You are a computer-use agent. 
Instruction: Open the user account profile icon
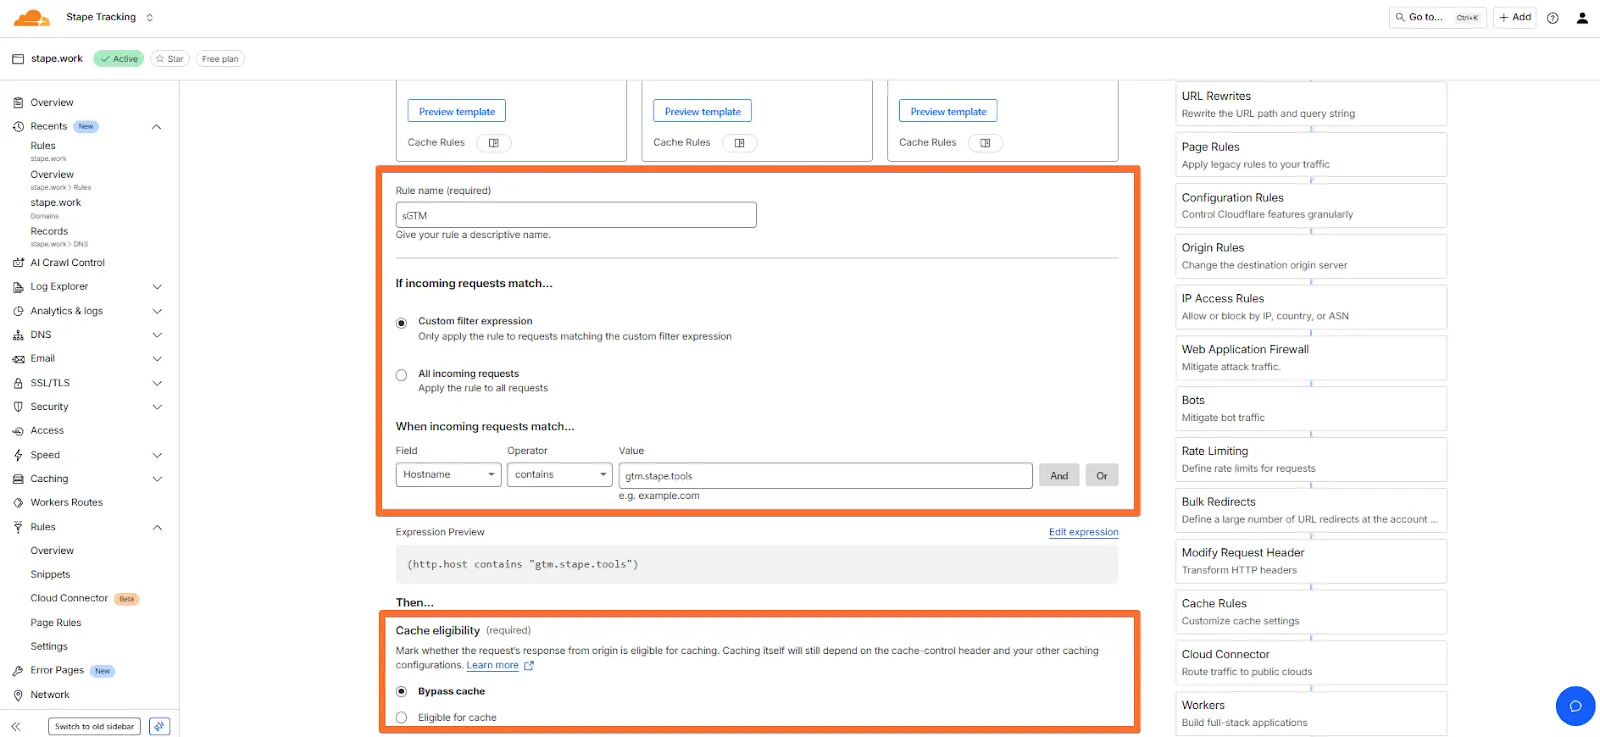click(x=1582, y=18)
